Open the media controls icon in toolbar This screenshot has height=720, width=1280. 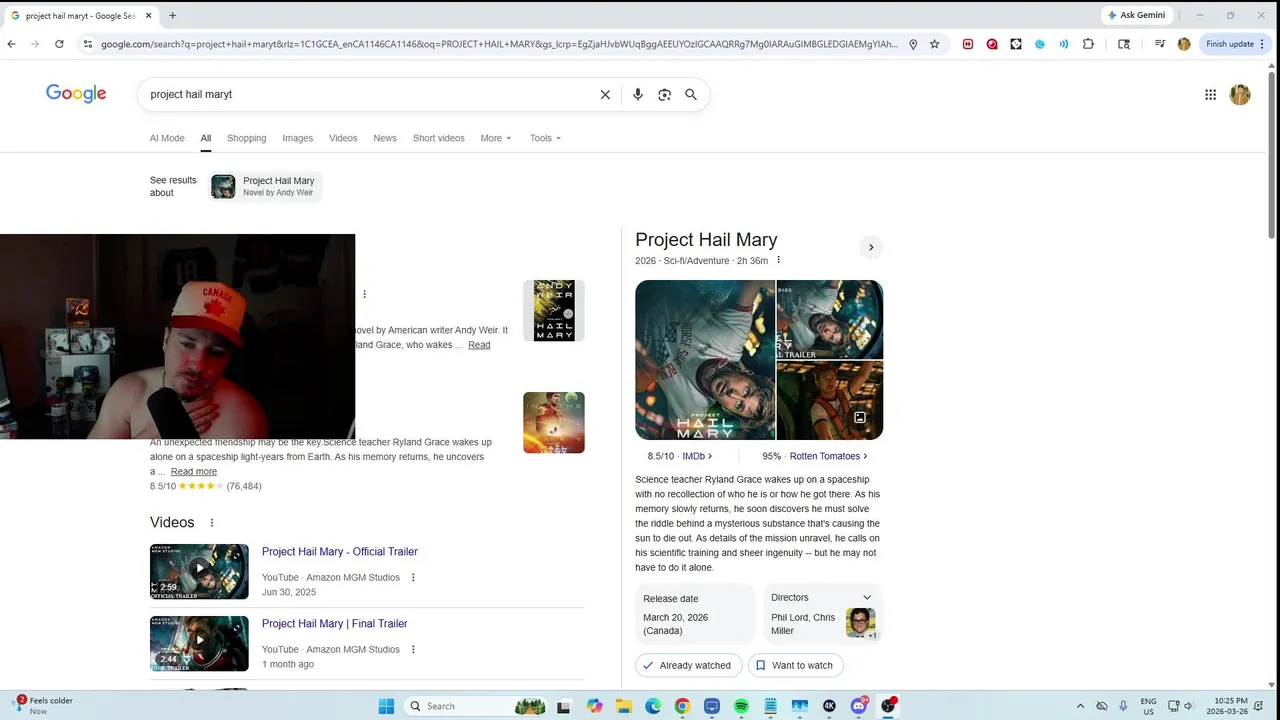tap(1160, 44)
